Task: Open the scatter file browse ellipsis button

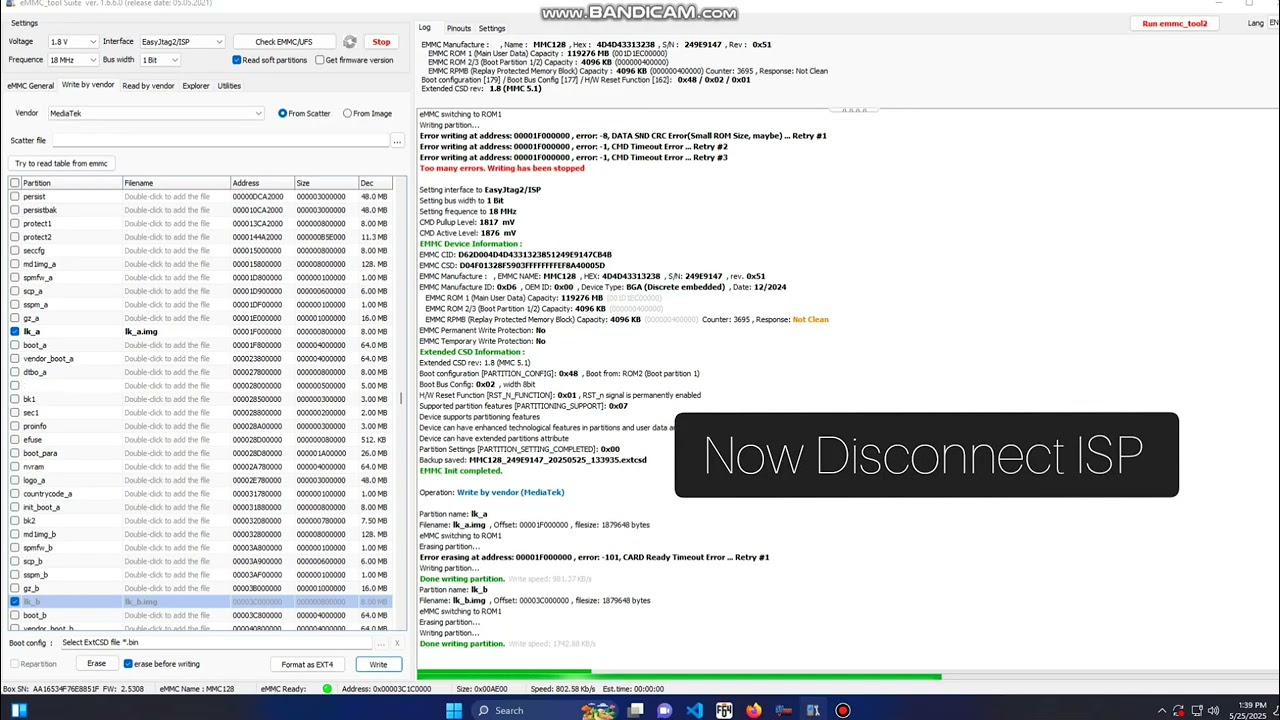Action: [397, 141]
